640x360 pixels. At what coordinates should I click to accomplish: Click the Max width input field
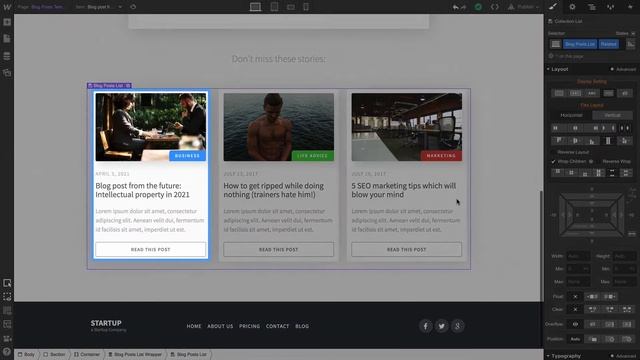coord(578,282)
